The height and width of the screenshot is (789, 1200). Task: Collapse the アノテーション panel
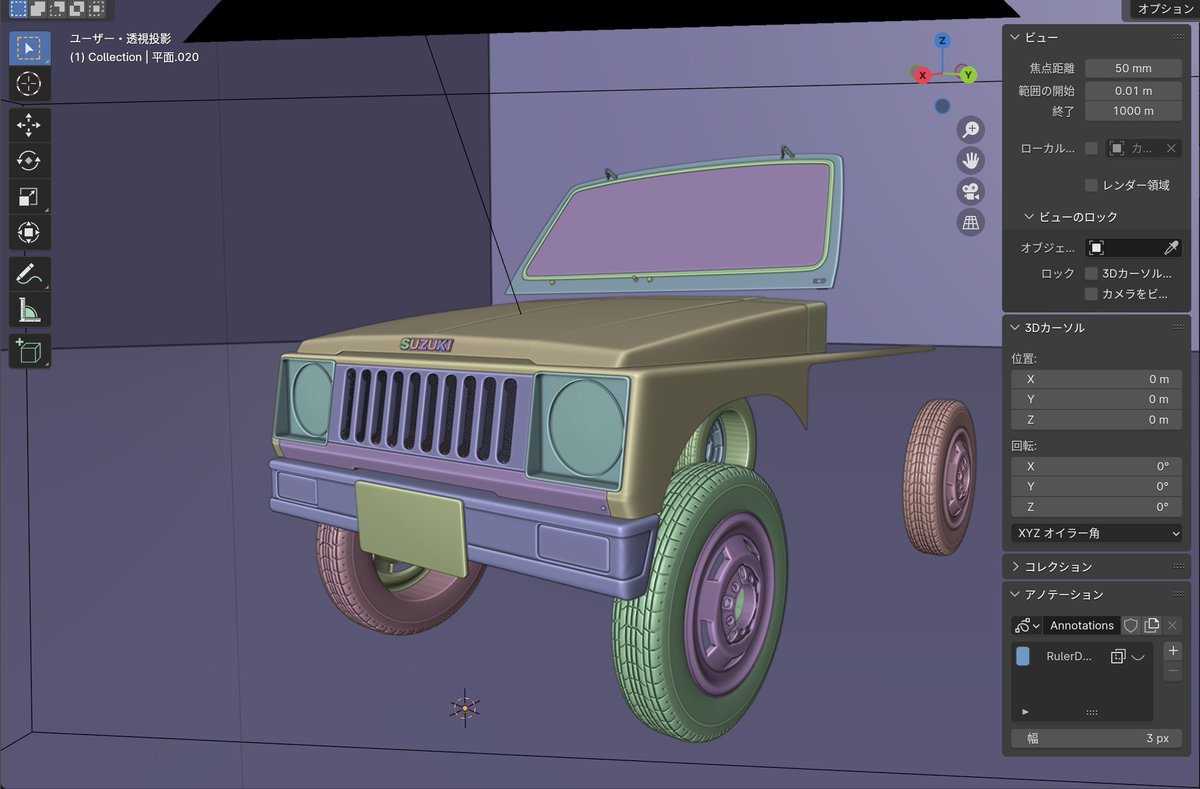(1015, 594)
